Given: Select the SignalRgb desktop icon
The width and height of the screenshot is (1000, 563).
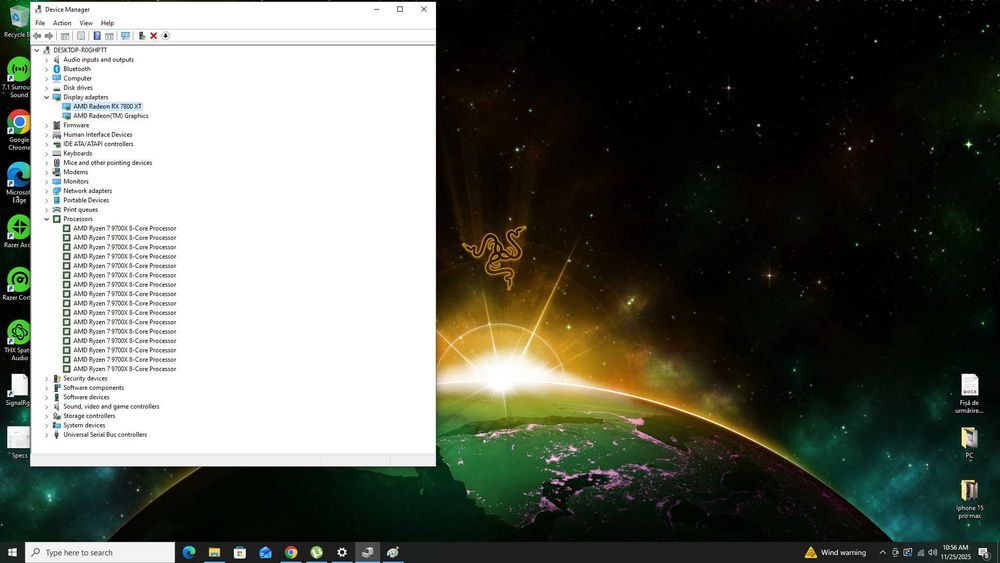Looking at the screenshot, I should (x=18, y=390).
